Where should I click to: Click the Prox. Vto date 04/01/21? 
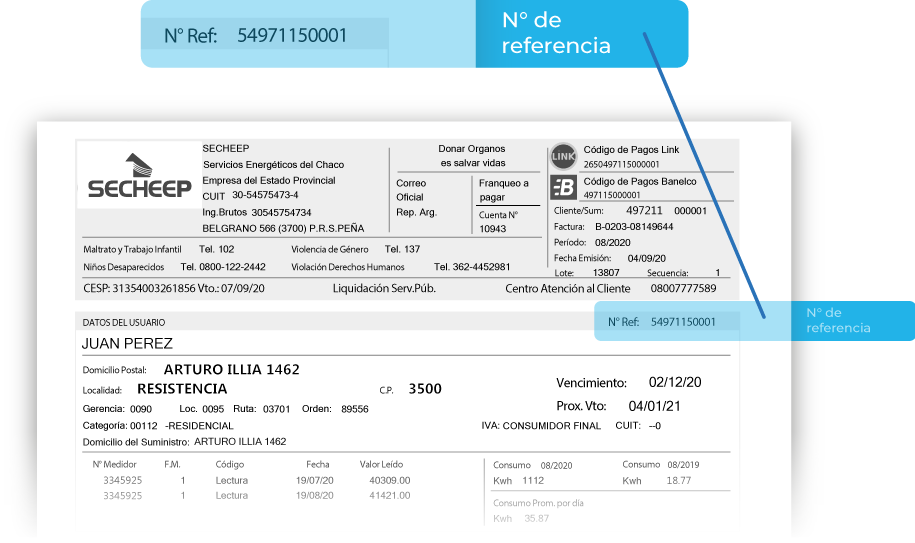654,406
